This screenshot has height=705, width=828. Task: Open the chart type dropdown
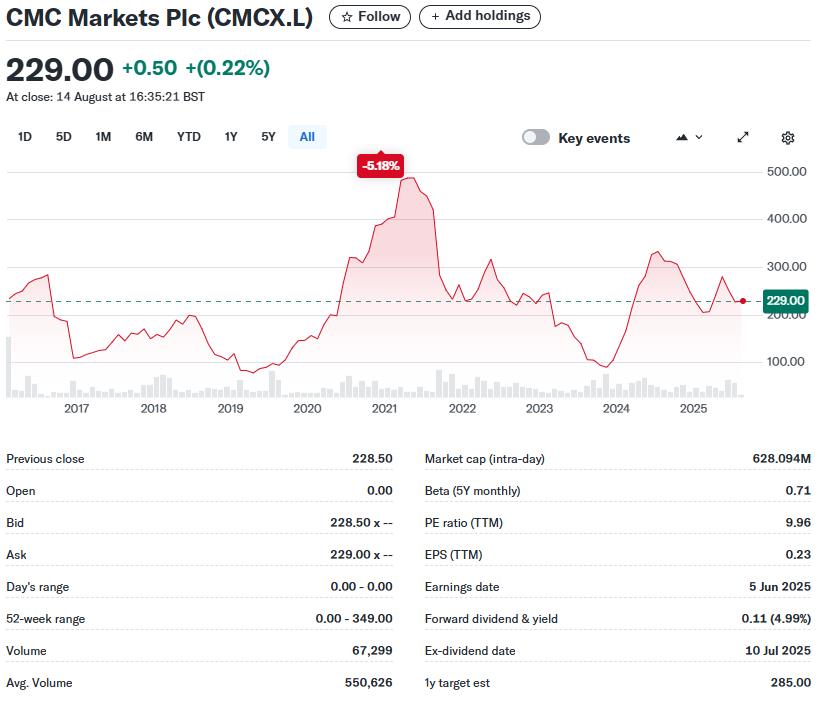tap(689, 137)
